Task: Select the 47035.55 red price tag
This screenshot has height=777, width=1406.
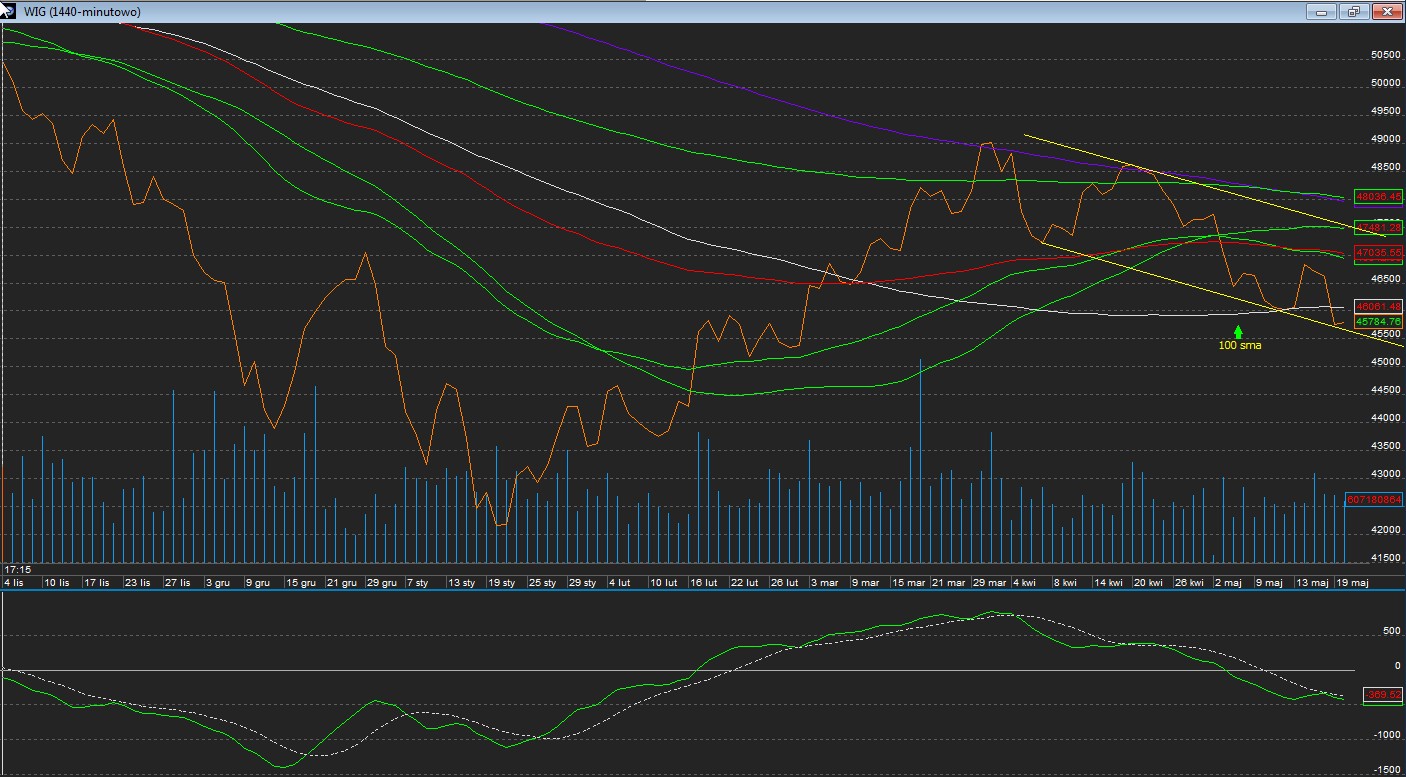Action: pos(1378,253)
